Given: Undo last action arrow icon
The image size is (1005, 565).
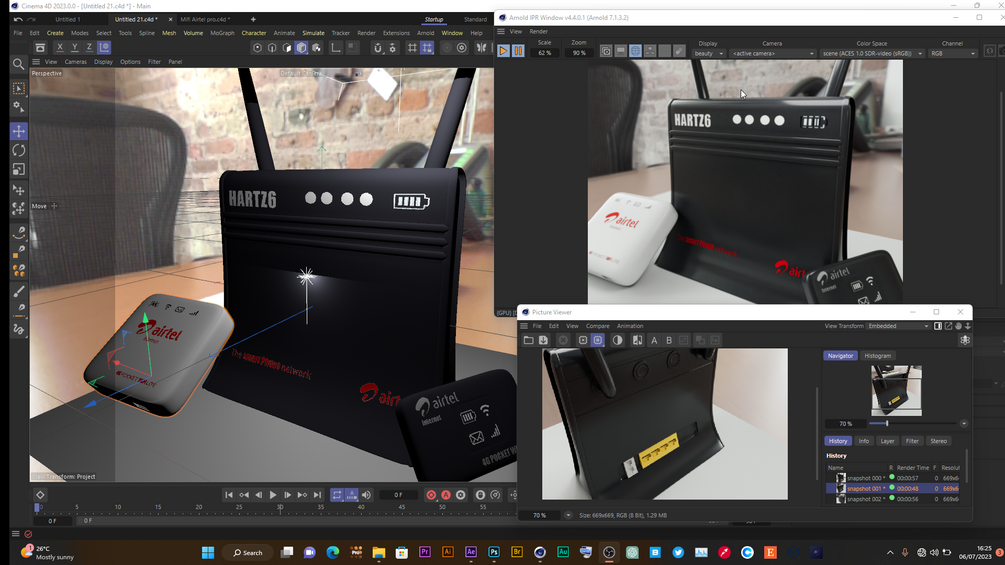Looking at the screenshot, I should (x=18, y=19).
